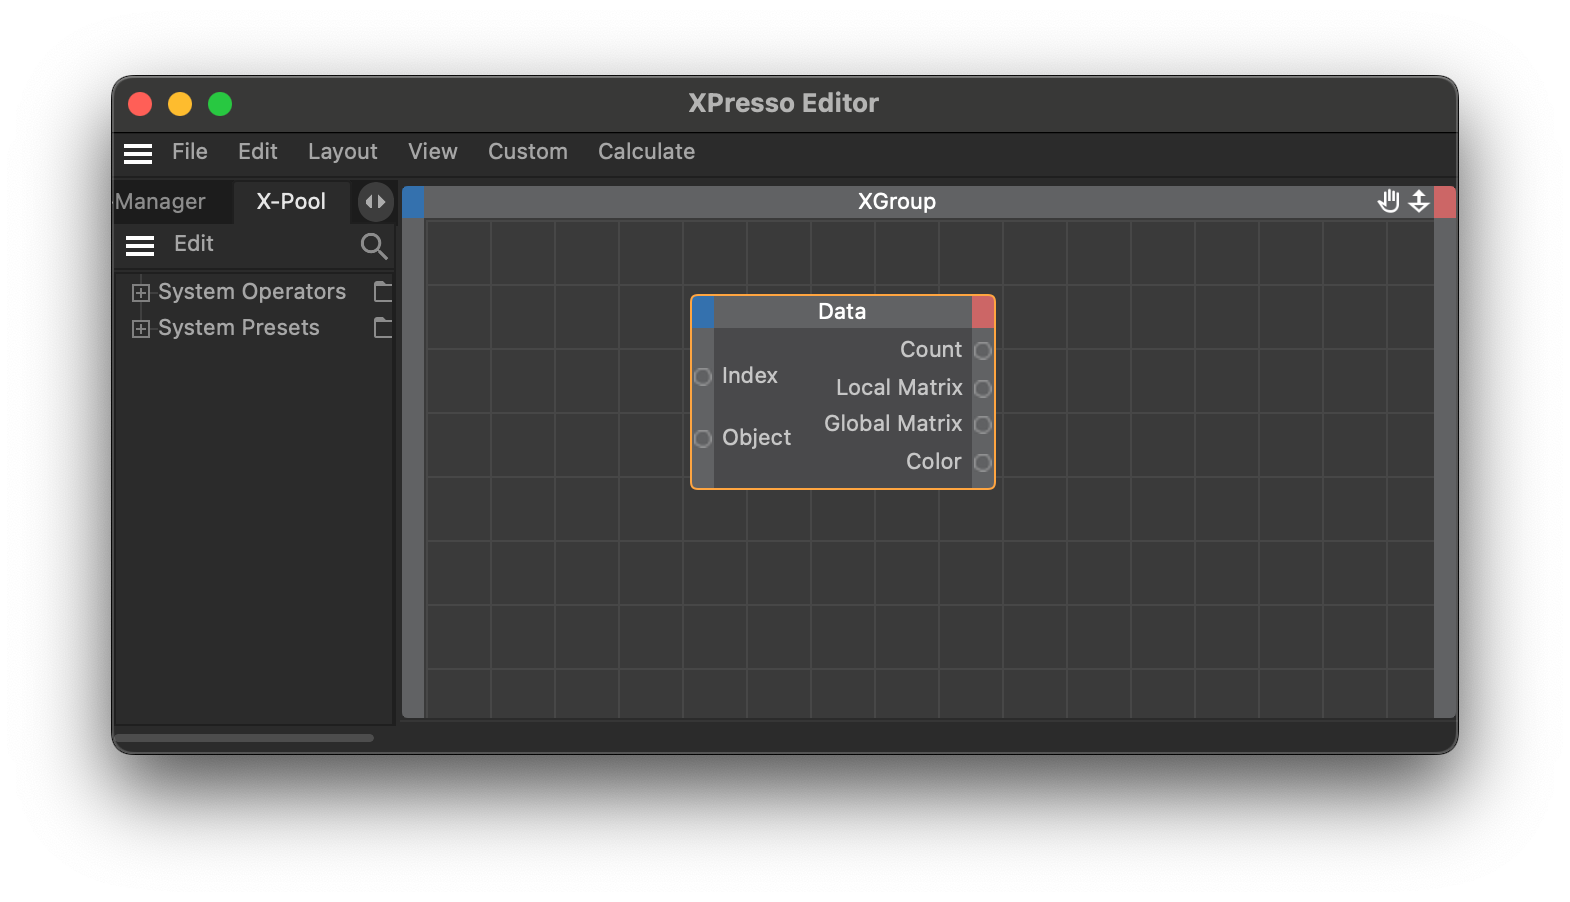Click folder icon beside System Operators
The width and height of the screenshot is (1570, 902).
(x=383, y=292)
